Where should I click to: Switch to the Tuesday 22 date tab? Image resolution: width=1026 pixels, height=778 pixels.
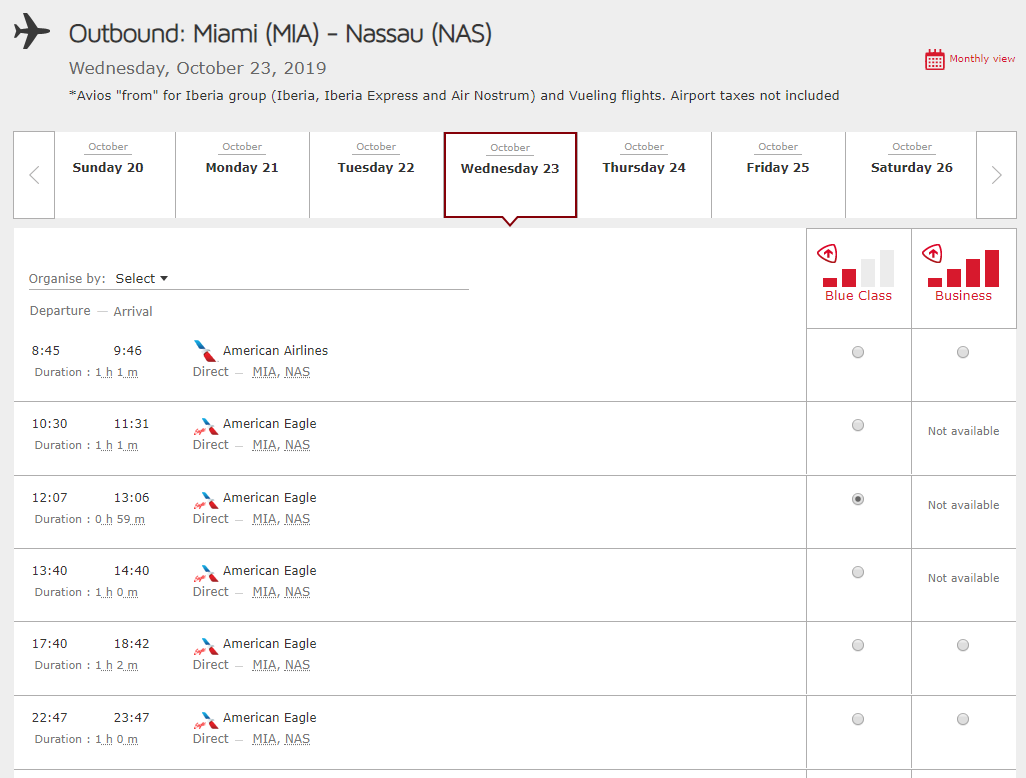pos(376,175)
